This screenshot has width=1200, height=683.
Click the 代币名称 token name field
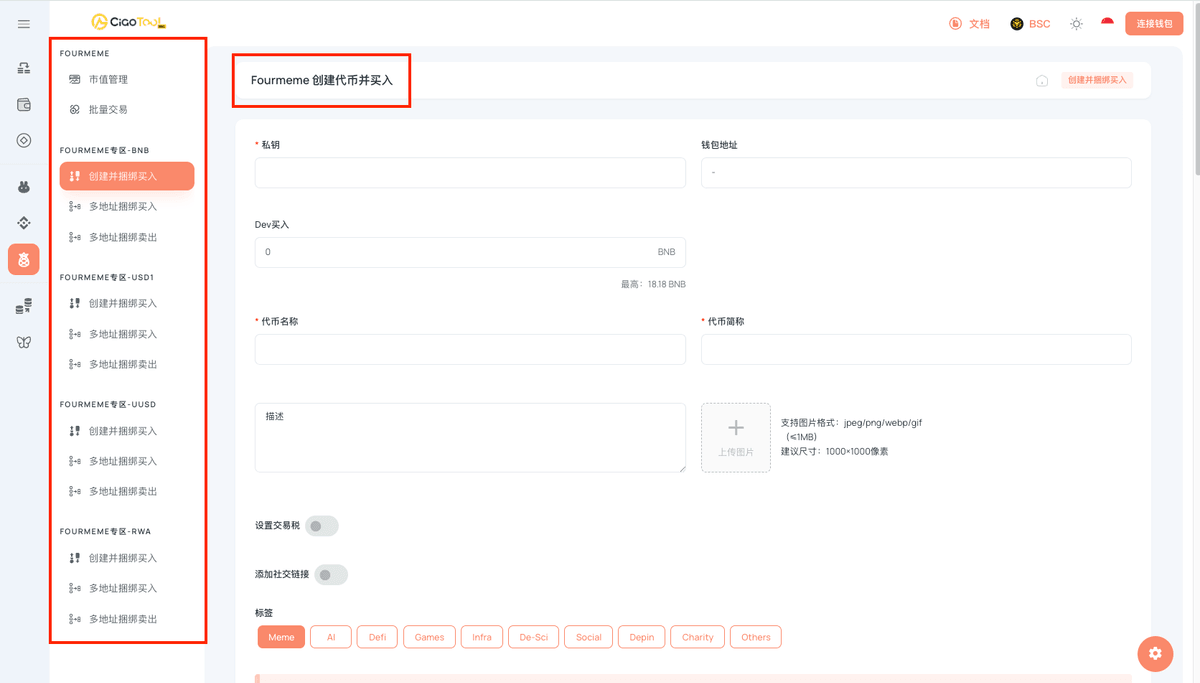pyautogui.click(x=470, y=349)
